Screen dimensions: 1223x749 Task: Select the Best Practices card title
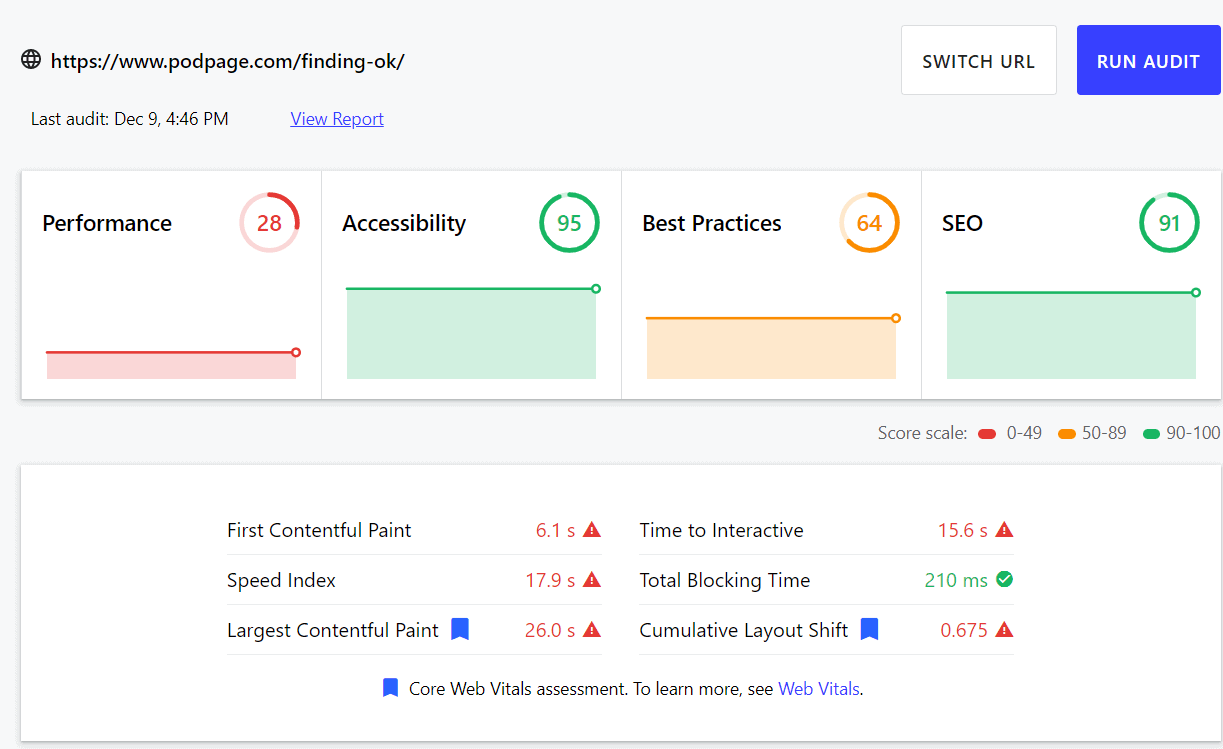click(x=712, y=223)
